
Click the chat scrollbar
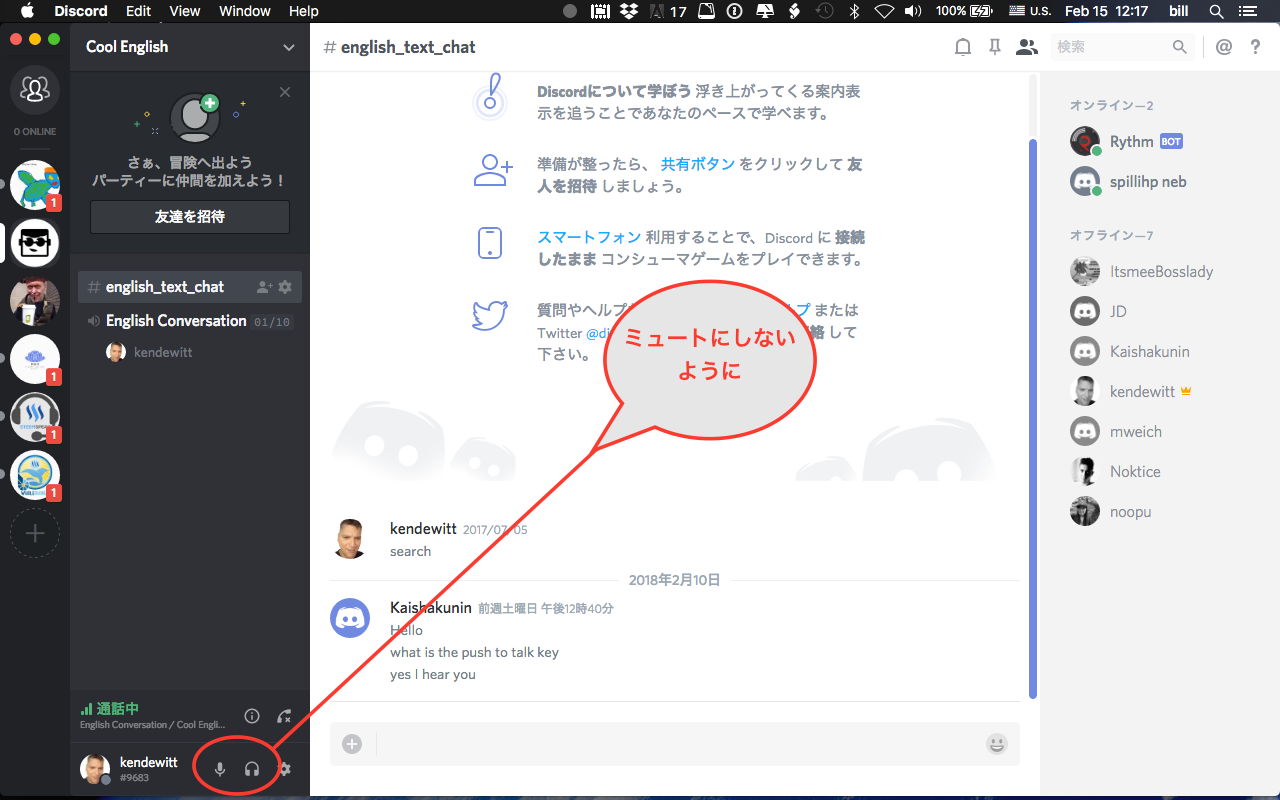(x=1033, y=418)
